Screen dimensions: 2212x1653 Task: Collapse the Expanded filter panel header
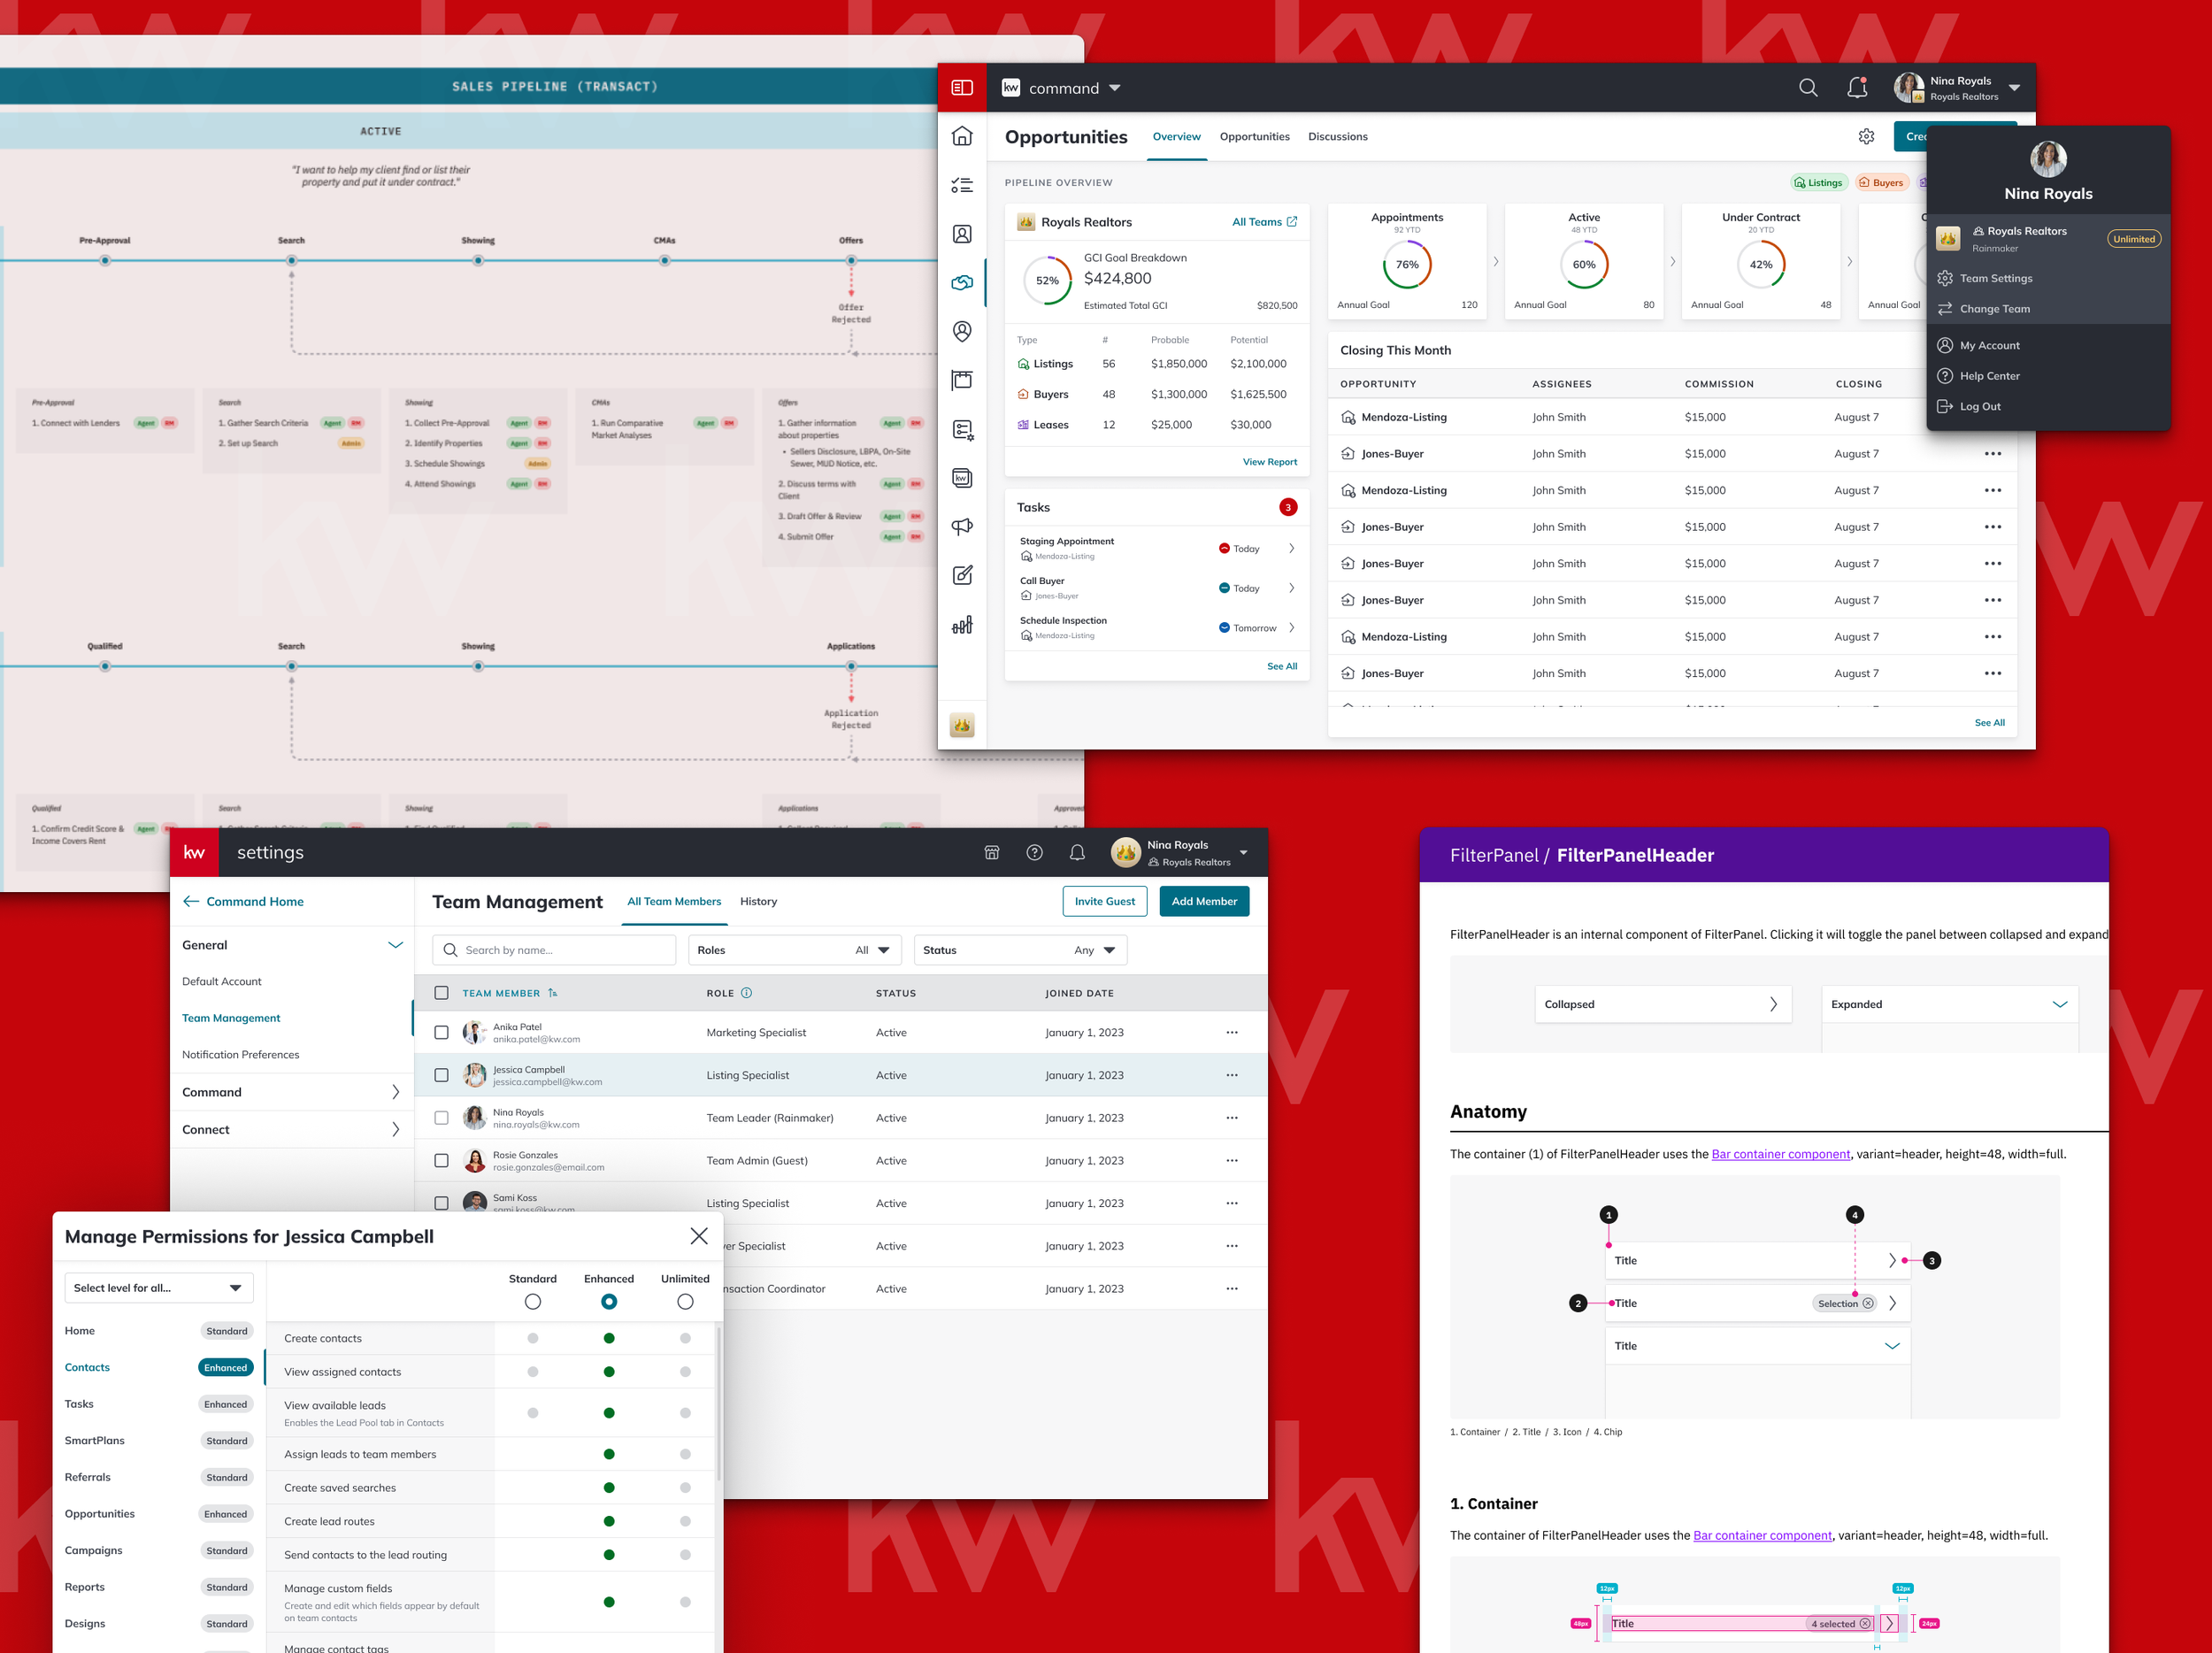point(1950,1005)
